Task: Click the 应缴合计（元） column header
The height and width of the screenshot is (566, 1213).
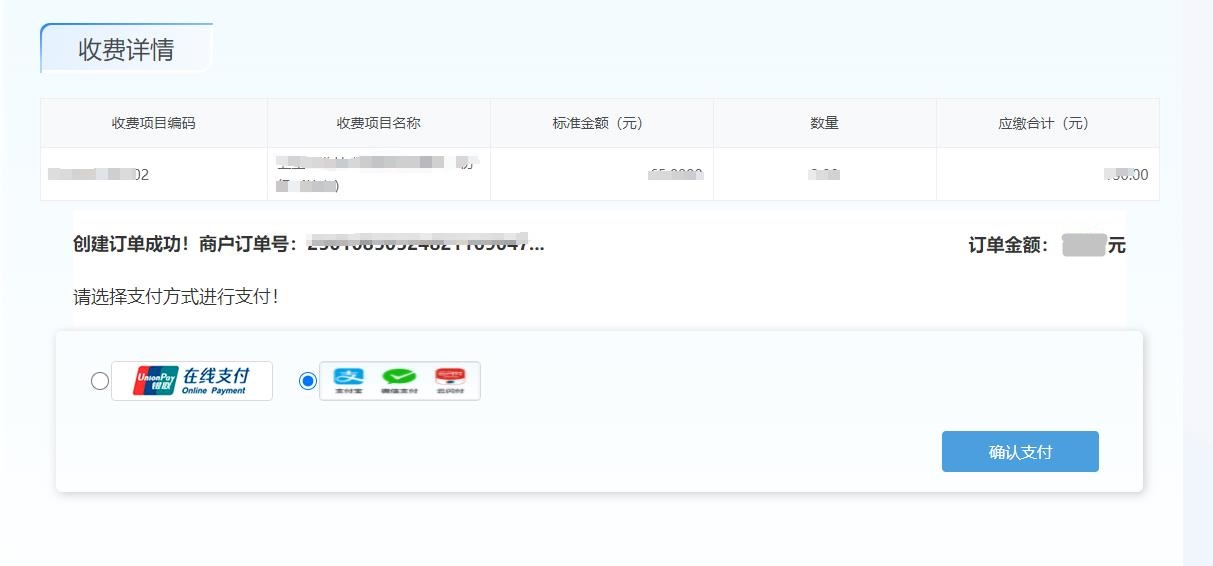Action: [1047, 124]
